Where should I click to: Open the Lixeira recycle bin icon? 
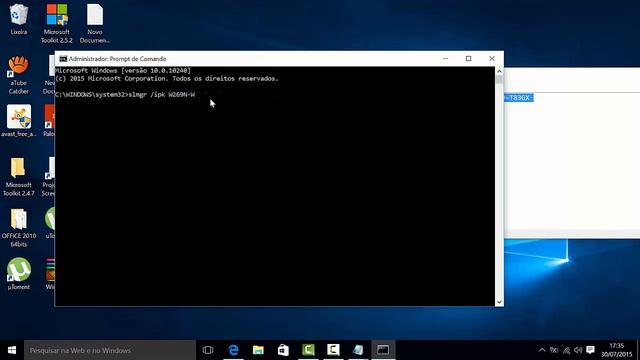pos(19,19)
